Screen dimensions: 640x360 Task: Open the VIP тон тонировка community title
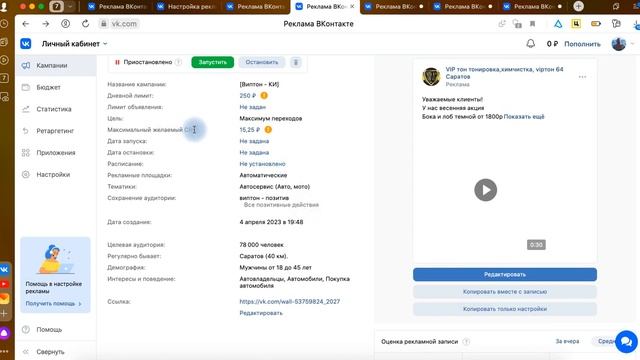504,73
